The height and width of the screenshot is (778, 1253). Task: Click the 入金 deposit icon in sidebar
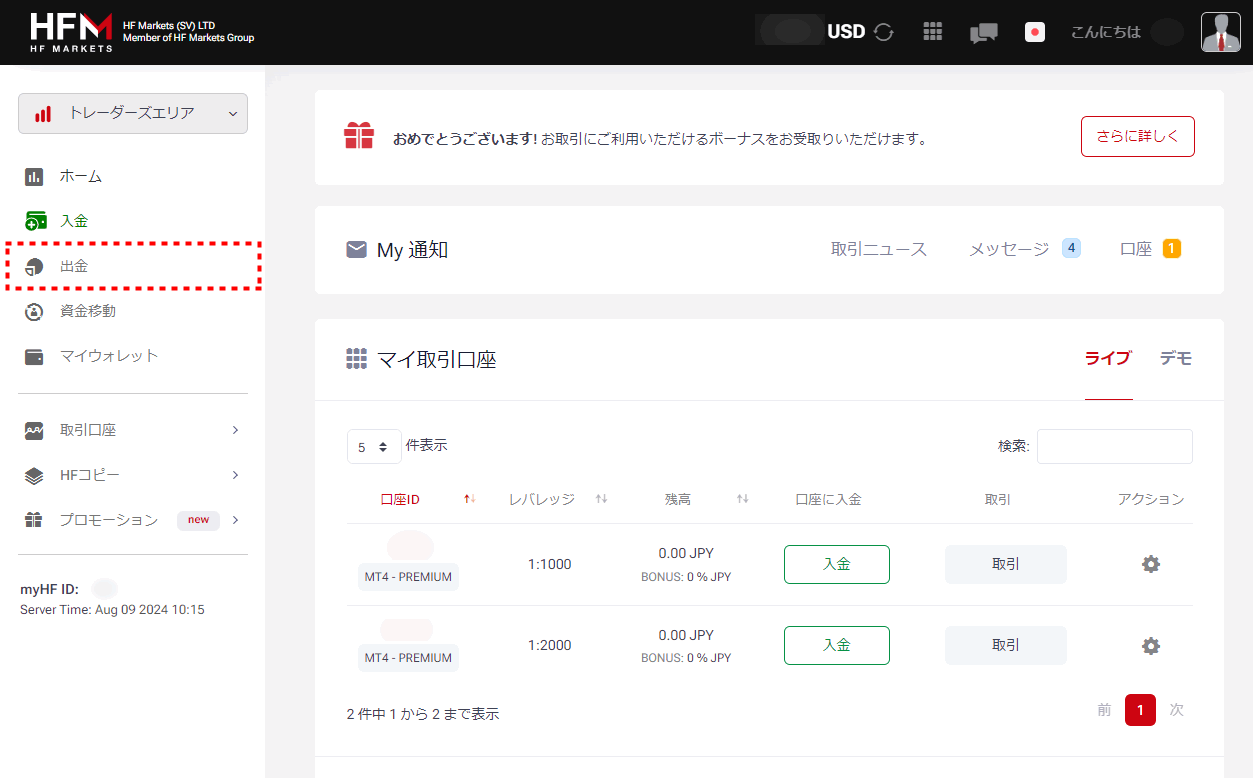(x=35, y=221)
